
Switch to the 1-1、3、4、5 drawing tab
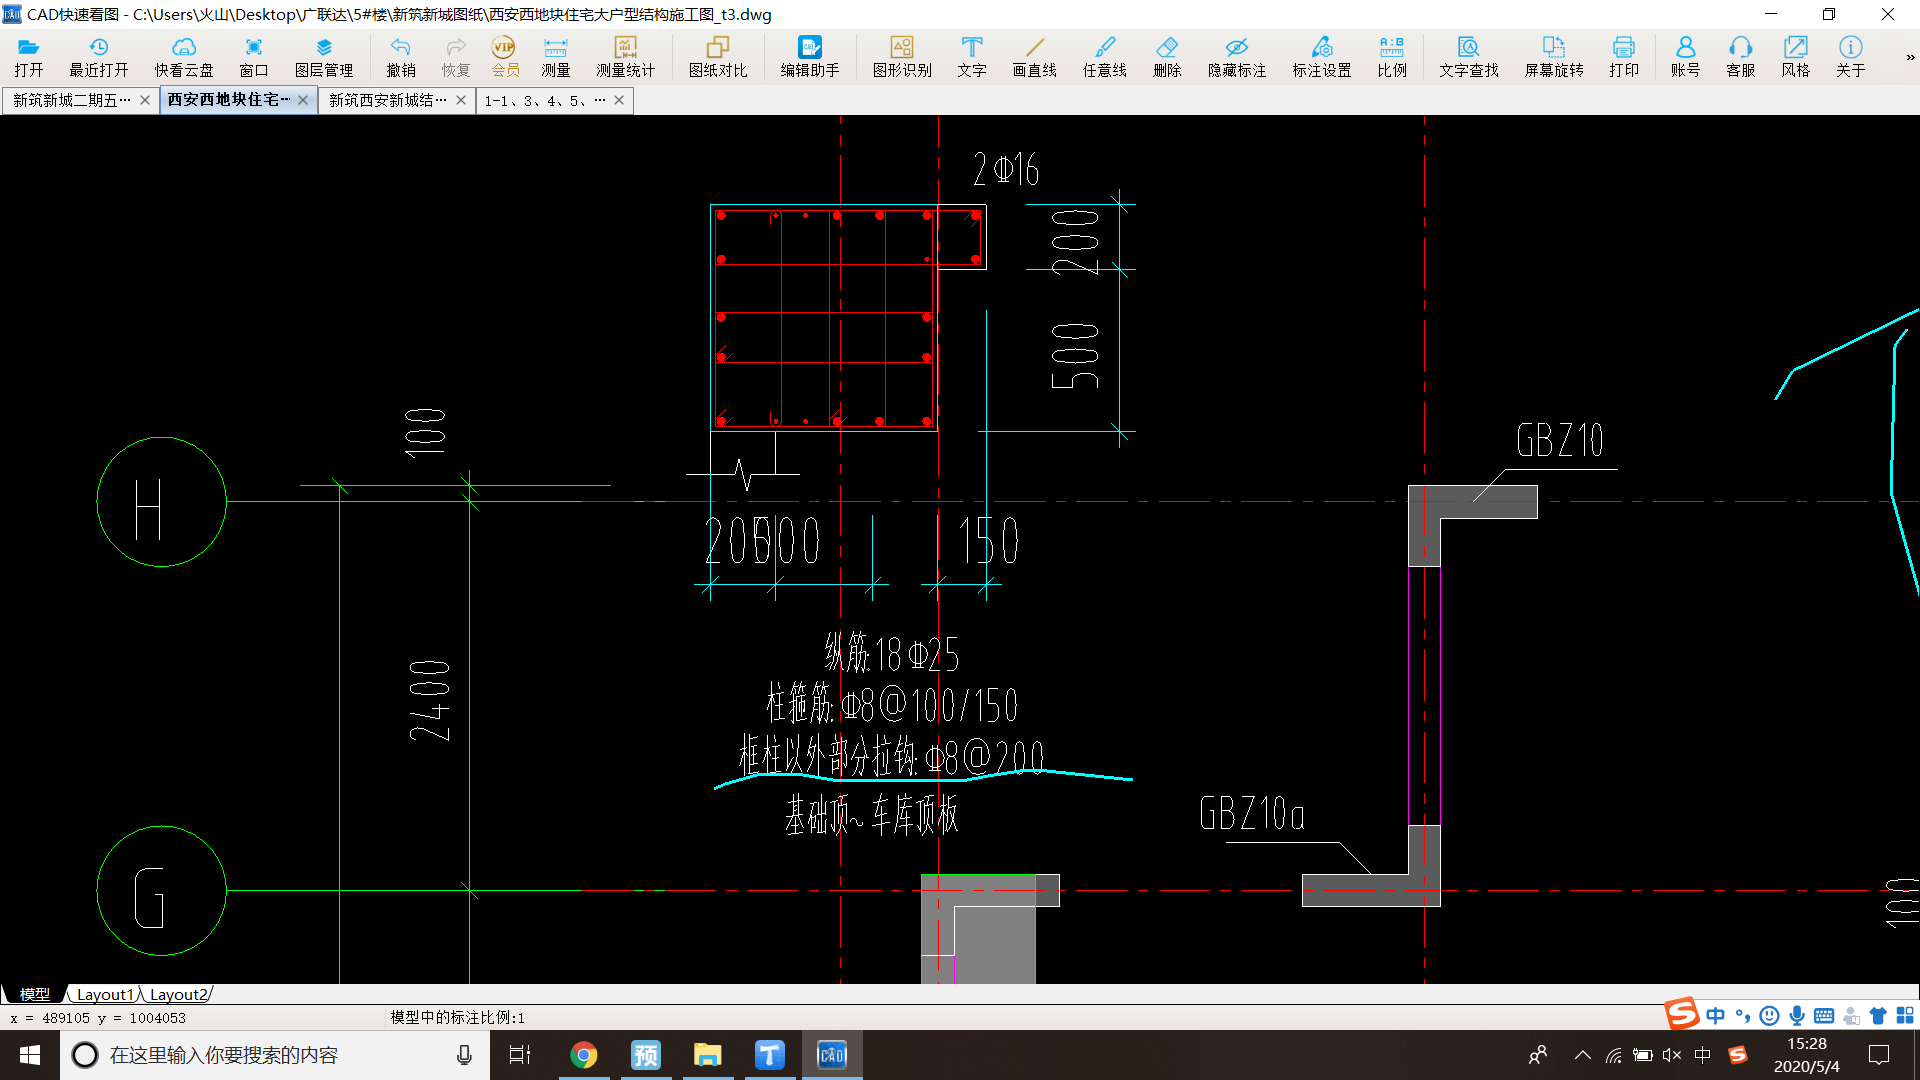coord(545,100)
